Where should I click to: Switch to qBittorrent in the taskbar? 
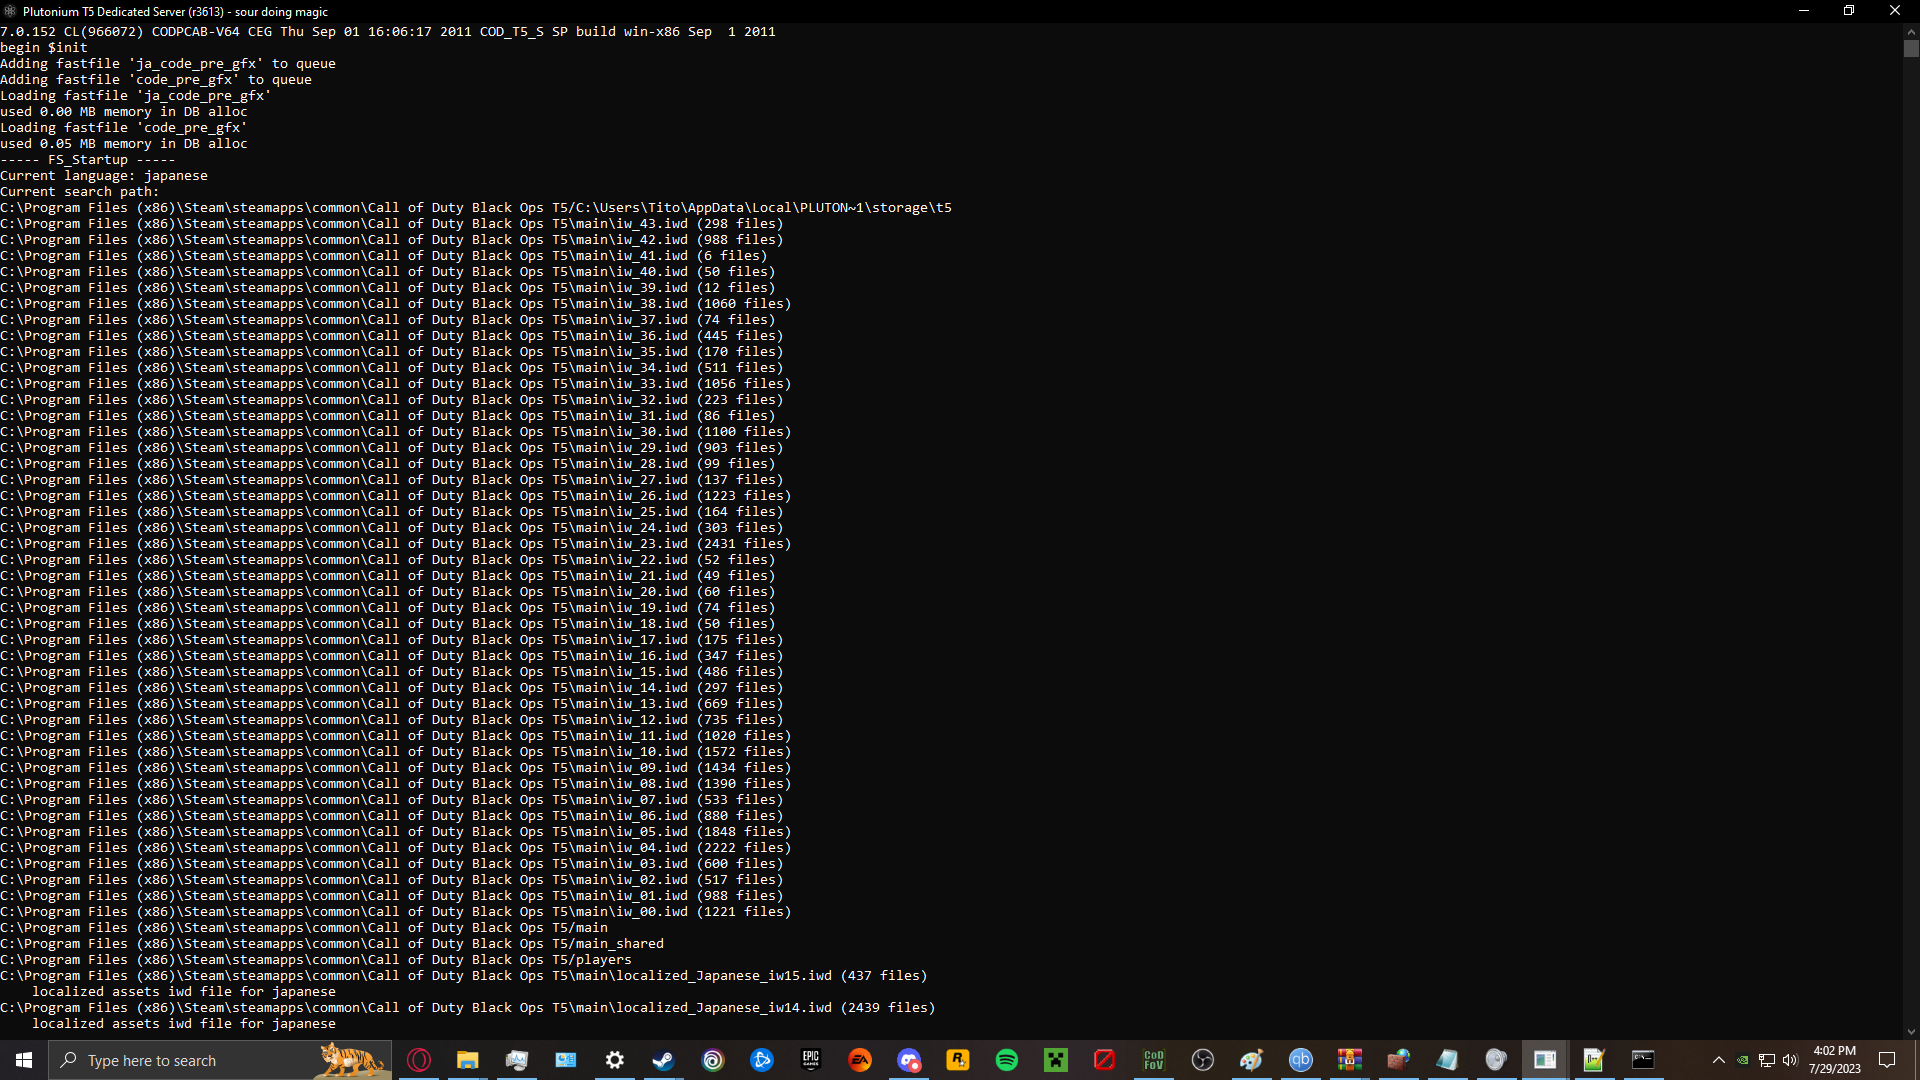pyautogui.click(x=1301, y=1060)
